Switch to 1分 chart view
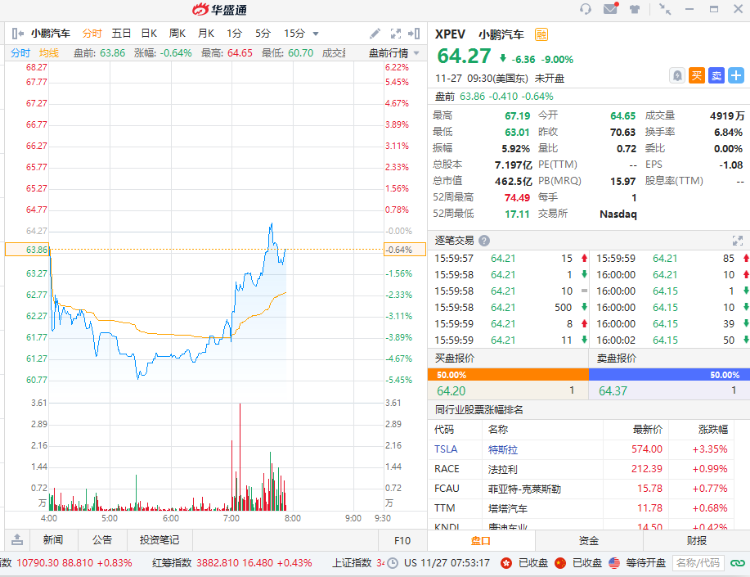 [234, 33]
